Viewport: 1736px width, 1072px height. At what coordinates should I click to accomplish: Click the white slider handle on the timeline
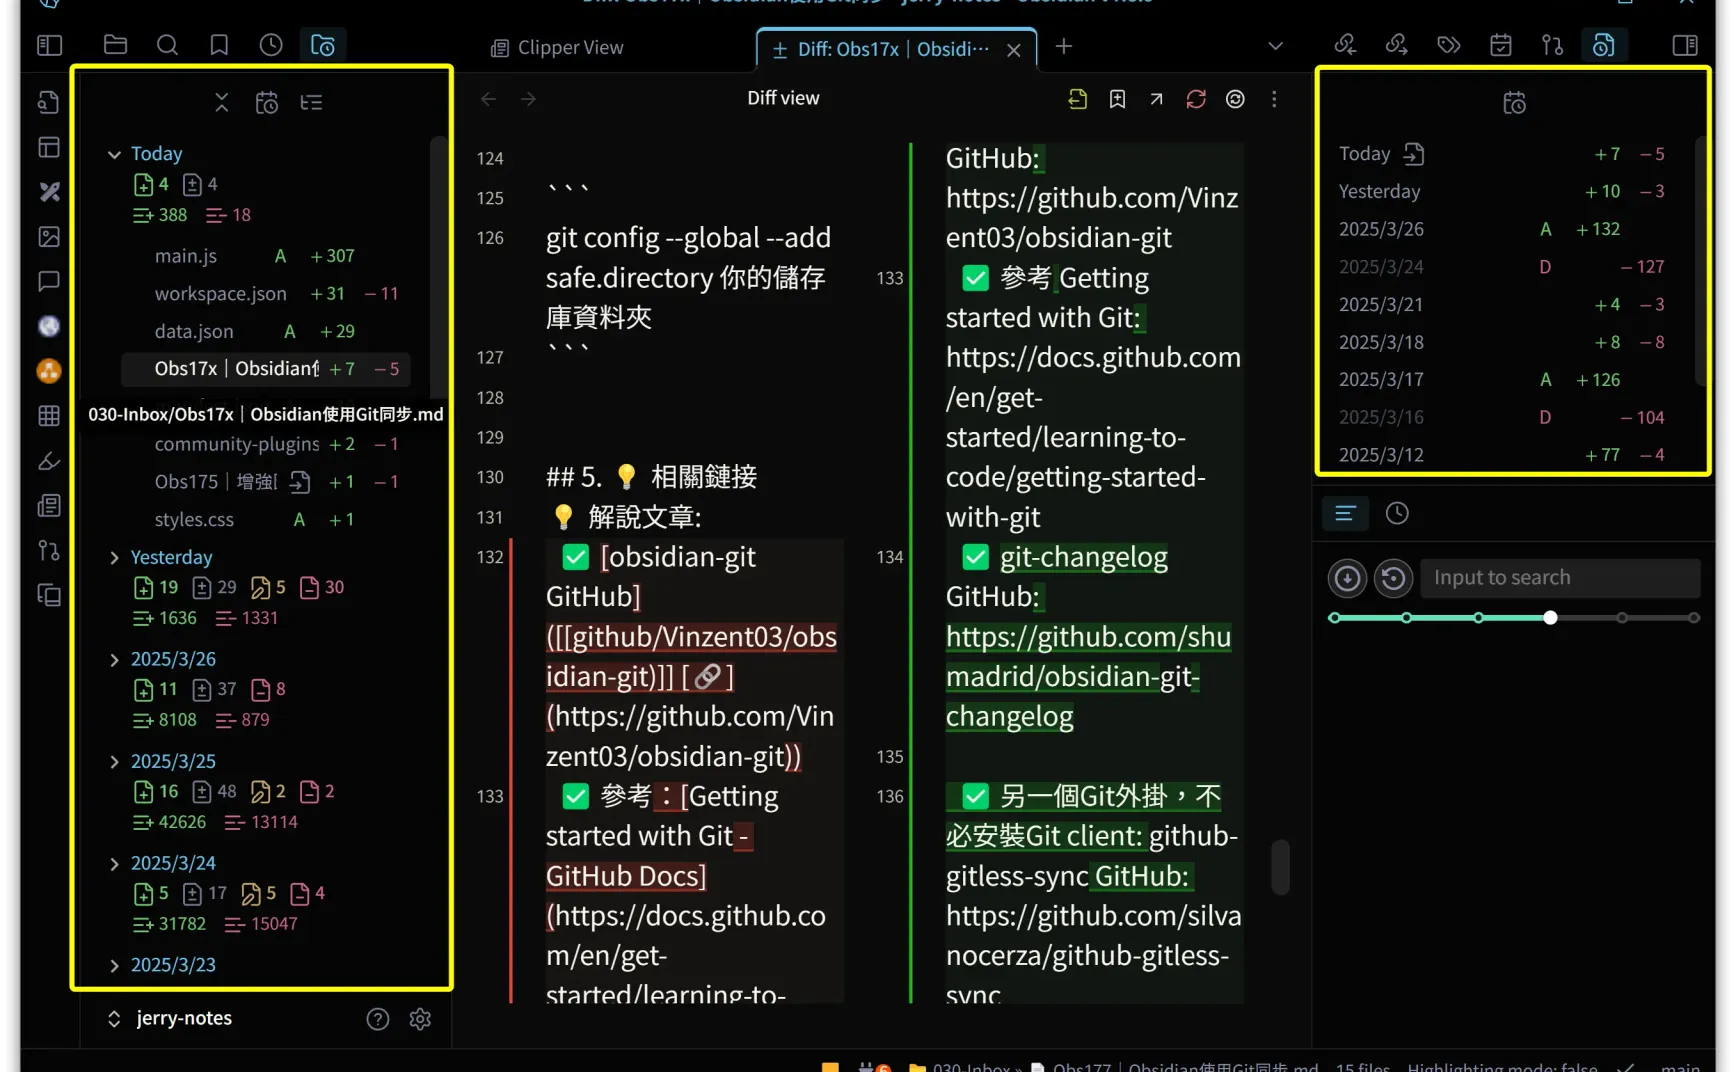pos(1550,618)
